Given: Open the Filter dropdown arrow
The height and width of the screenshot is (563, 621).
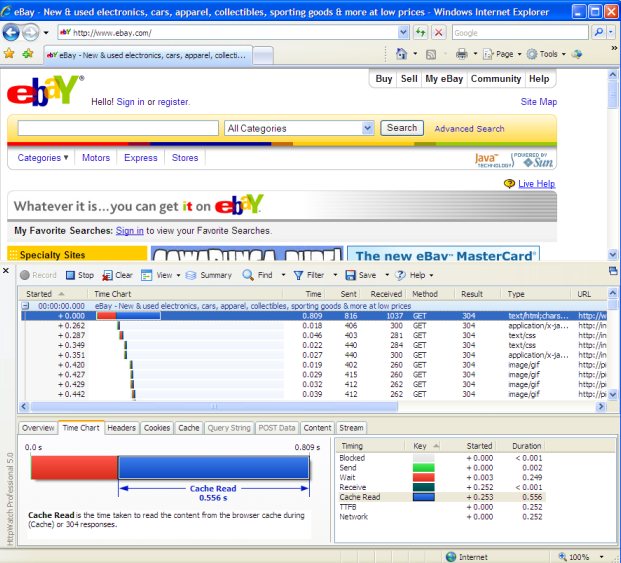Looking at the screenshot, I should point(335,275).
